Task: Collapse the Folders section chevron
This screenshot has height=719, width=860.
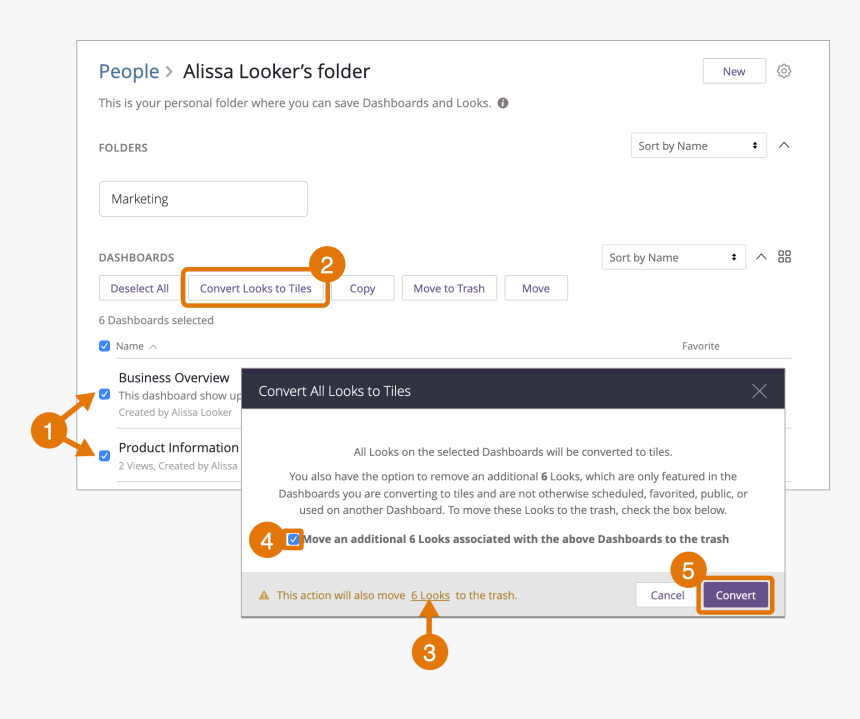Action: coord(784,145)
